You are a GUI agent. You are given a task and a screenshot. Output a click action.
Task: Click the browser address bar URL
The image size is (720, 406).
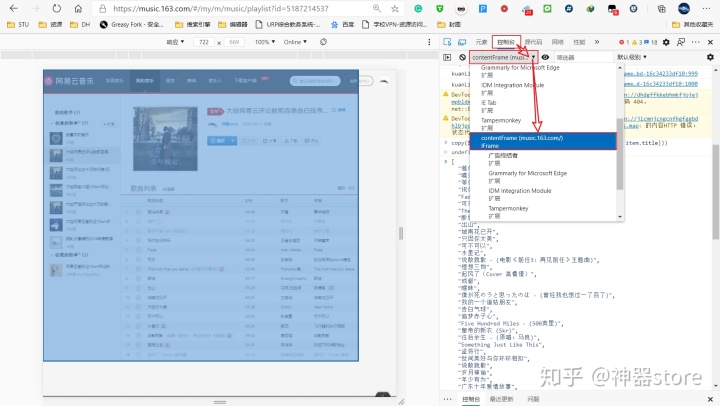pyautogui.click(x=221, y=9)
